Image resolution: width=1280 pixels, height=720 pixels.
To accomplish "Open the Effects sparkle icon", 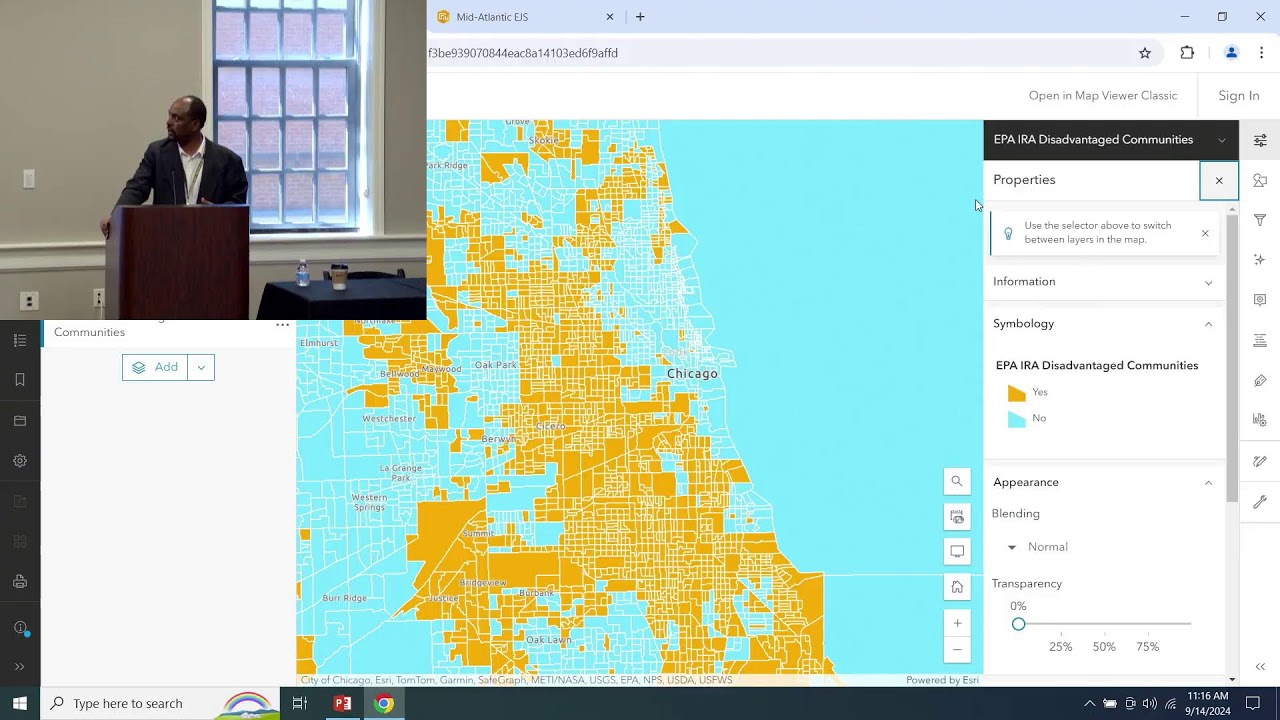I will pos(1260,260).
